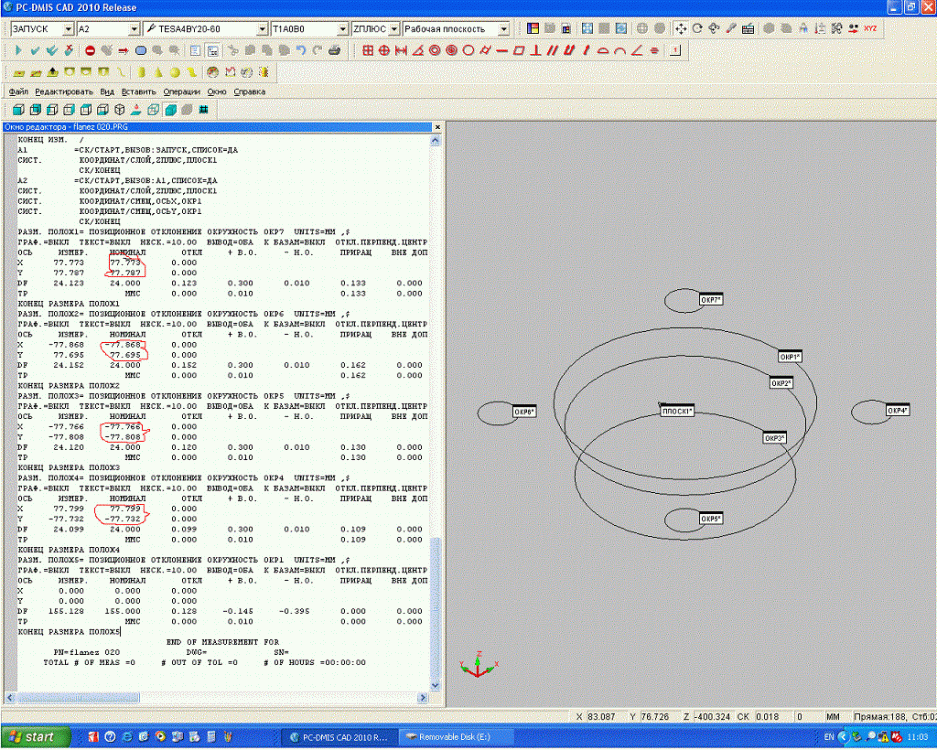
Task: Click the view setup colored squares icon
Action: (x=532, y=28)
